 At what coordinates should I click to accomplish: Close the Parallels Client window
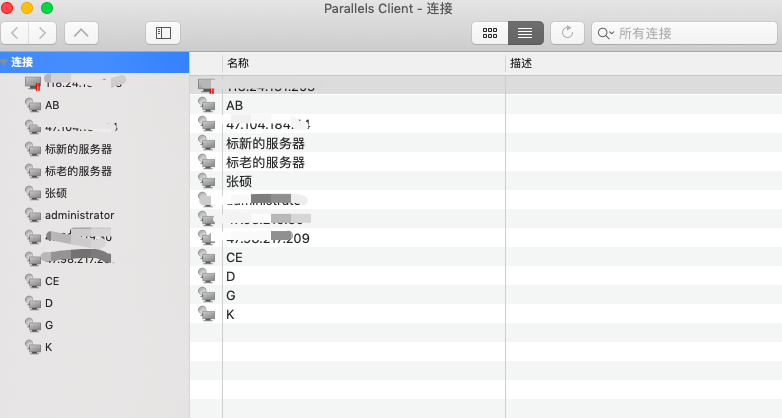coord(7,8)
